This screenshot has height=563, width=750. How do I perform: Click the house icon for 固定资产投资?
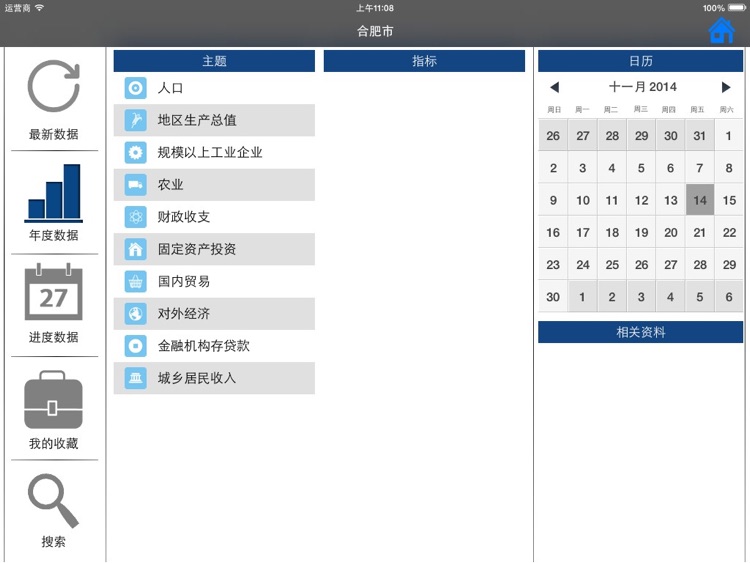[x=135, y=249]
